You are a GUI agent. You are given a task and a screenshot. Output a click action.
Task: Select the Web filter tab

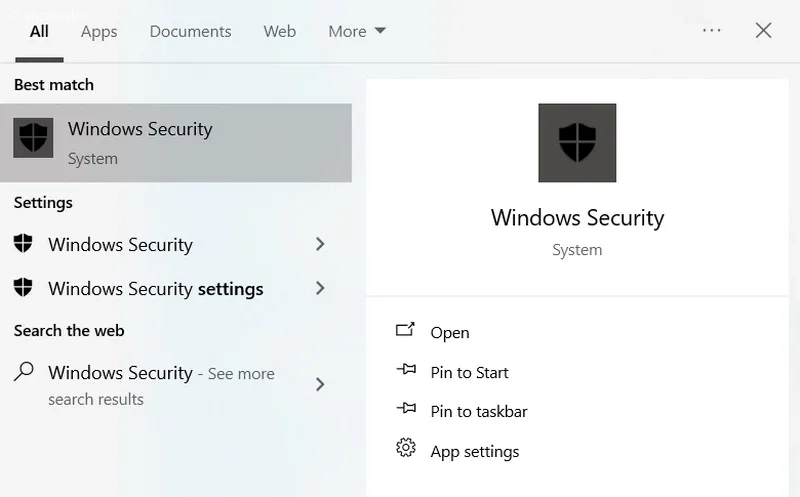point(280,31)
